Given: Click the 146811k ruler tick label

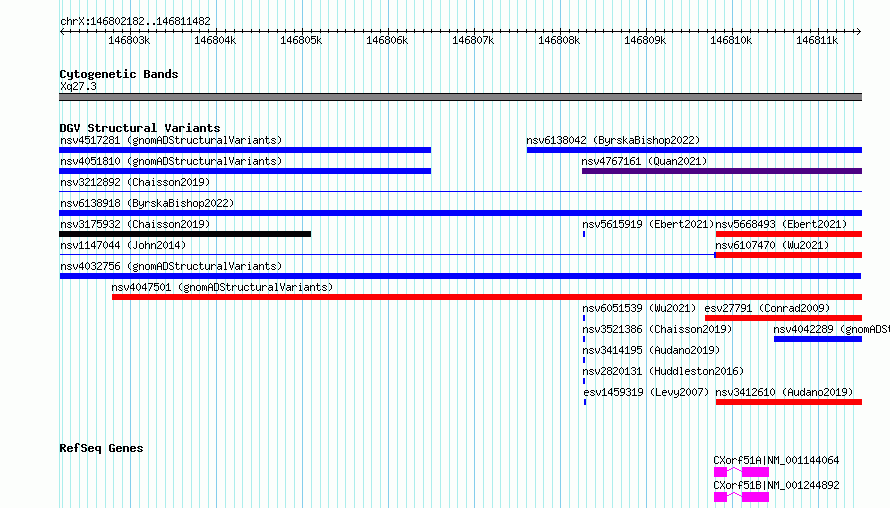Looking at the screenshot, I should click(x=817, y=41).
